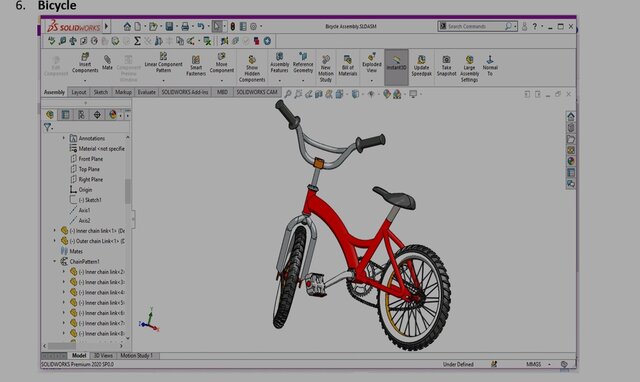Screen dimensions: 640x382
Task: Click the Reference Geometry tool
Action: [x=303, y=62]
